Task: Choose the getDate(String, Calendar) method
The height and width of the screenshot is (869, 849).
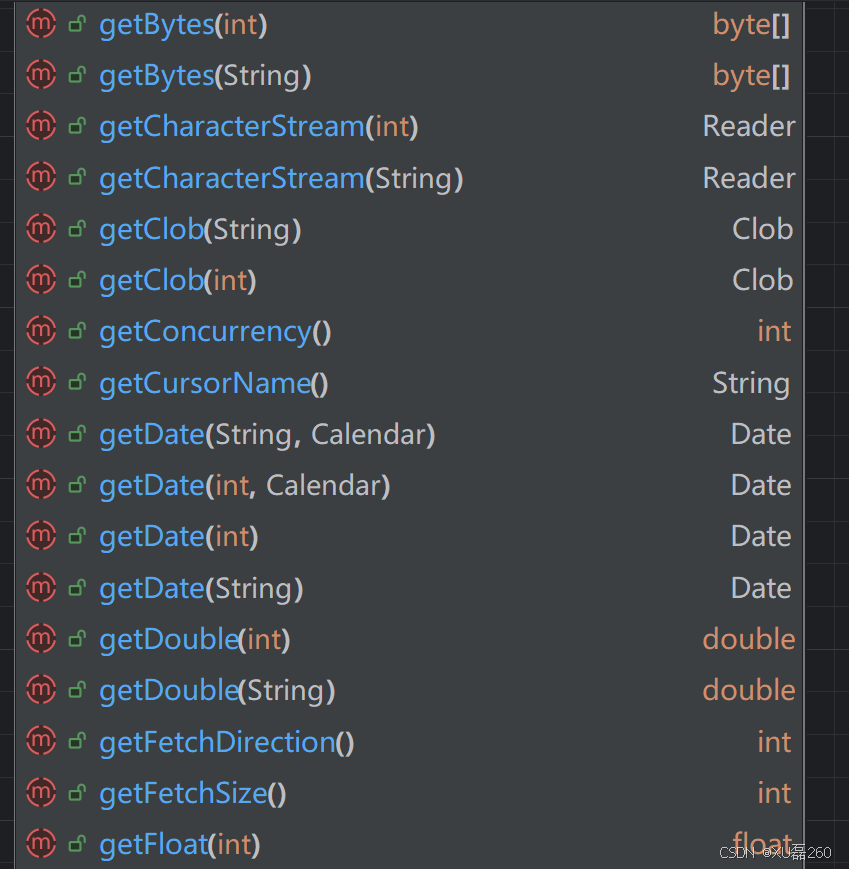Action: click(267, 433)
